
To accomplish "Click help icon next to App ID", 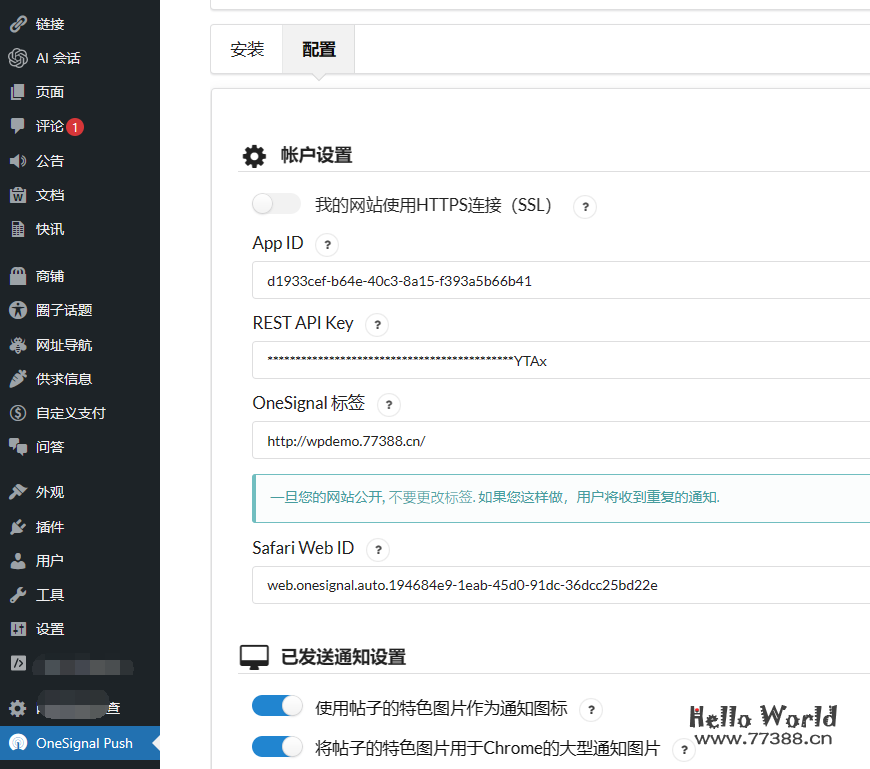I will 327,245.
